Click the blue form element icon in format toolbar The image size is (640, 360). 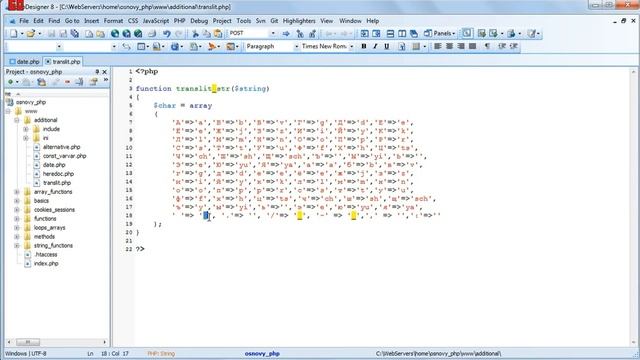click(x=175, y=47)
